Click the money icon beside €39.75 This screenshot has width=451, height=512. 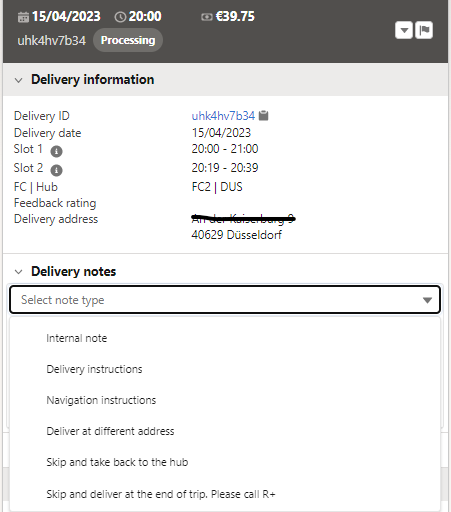point(207,17)
